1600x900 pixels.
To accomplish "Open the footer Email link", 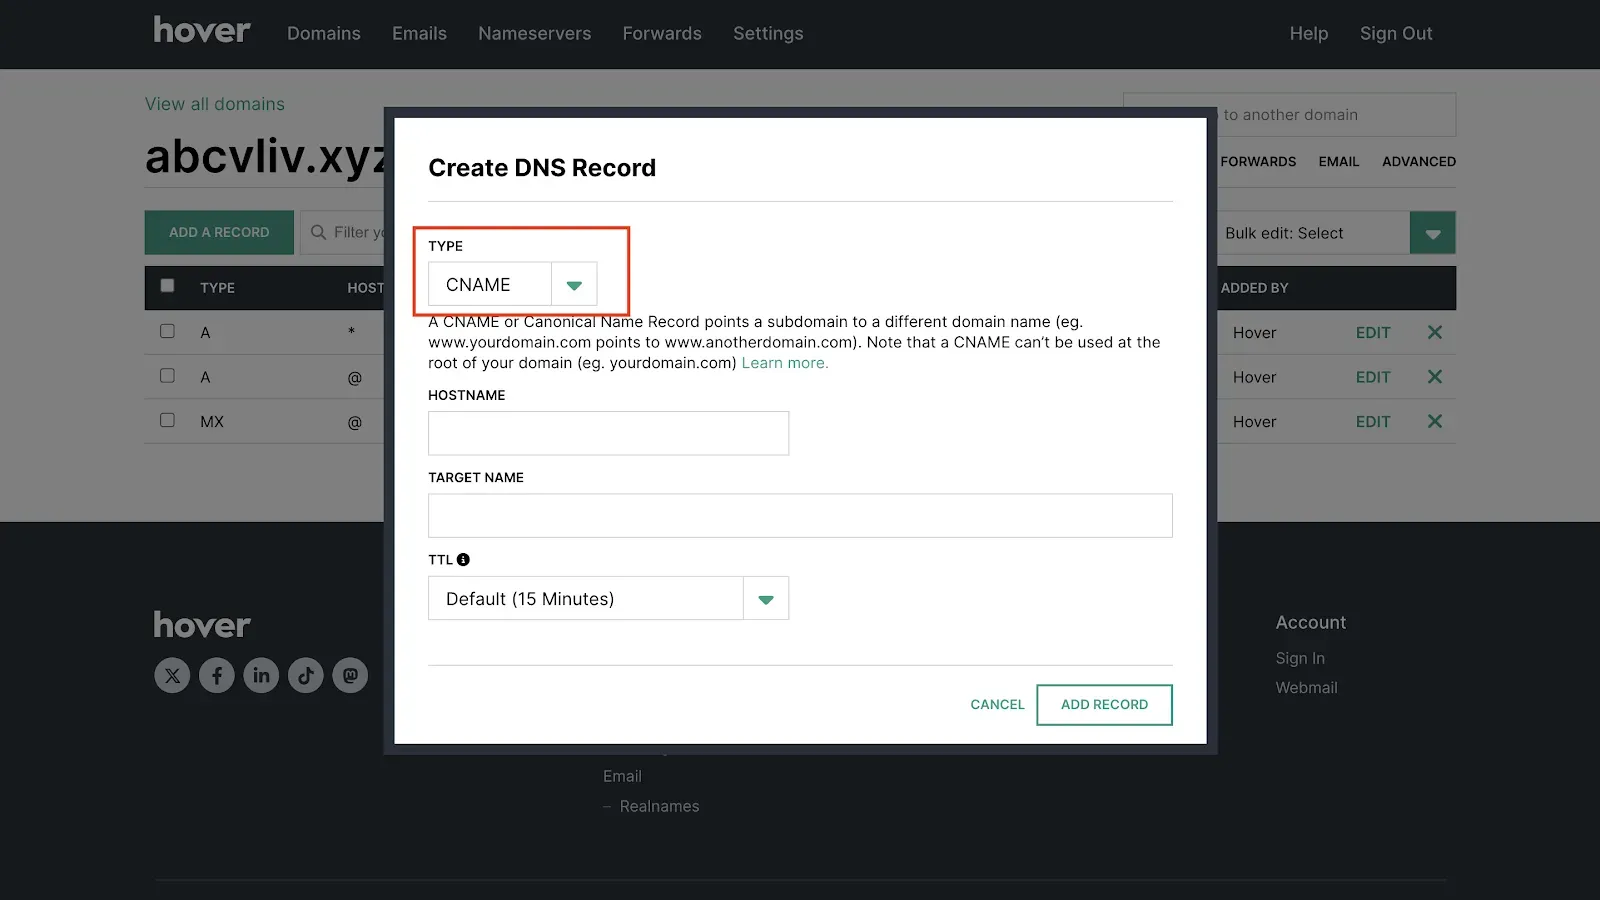I will coord(622,776).
